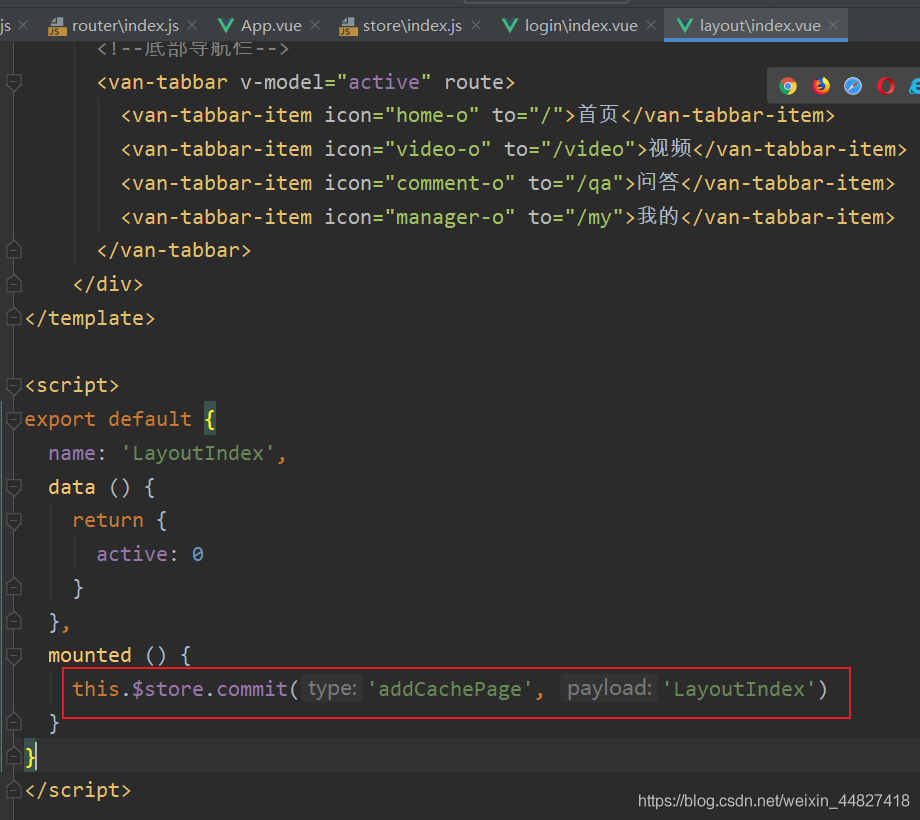Click the 'return' keyword
920x820 pixels.
(x=108, y=520)
